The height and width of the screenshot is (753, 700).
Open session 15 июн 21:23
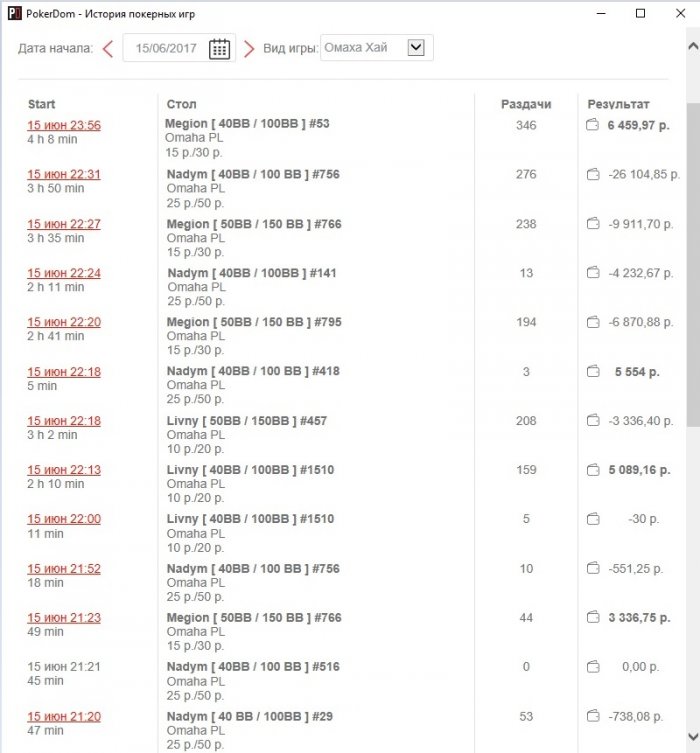[64, 618]
